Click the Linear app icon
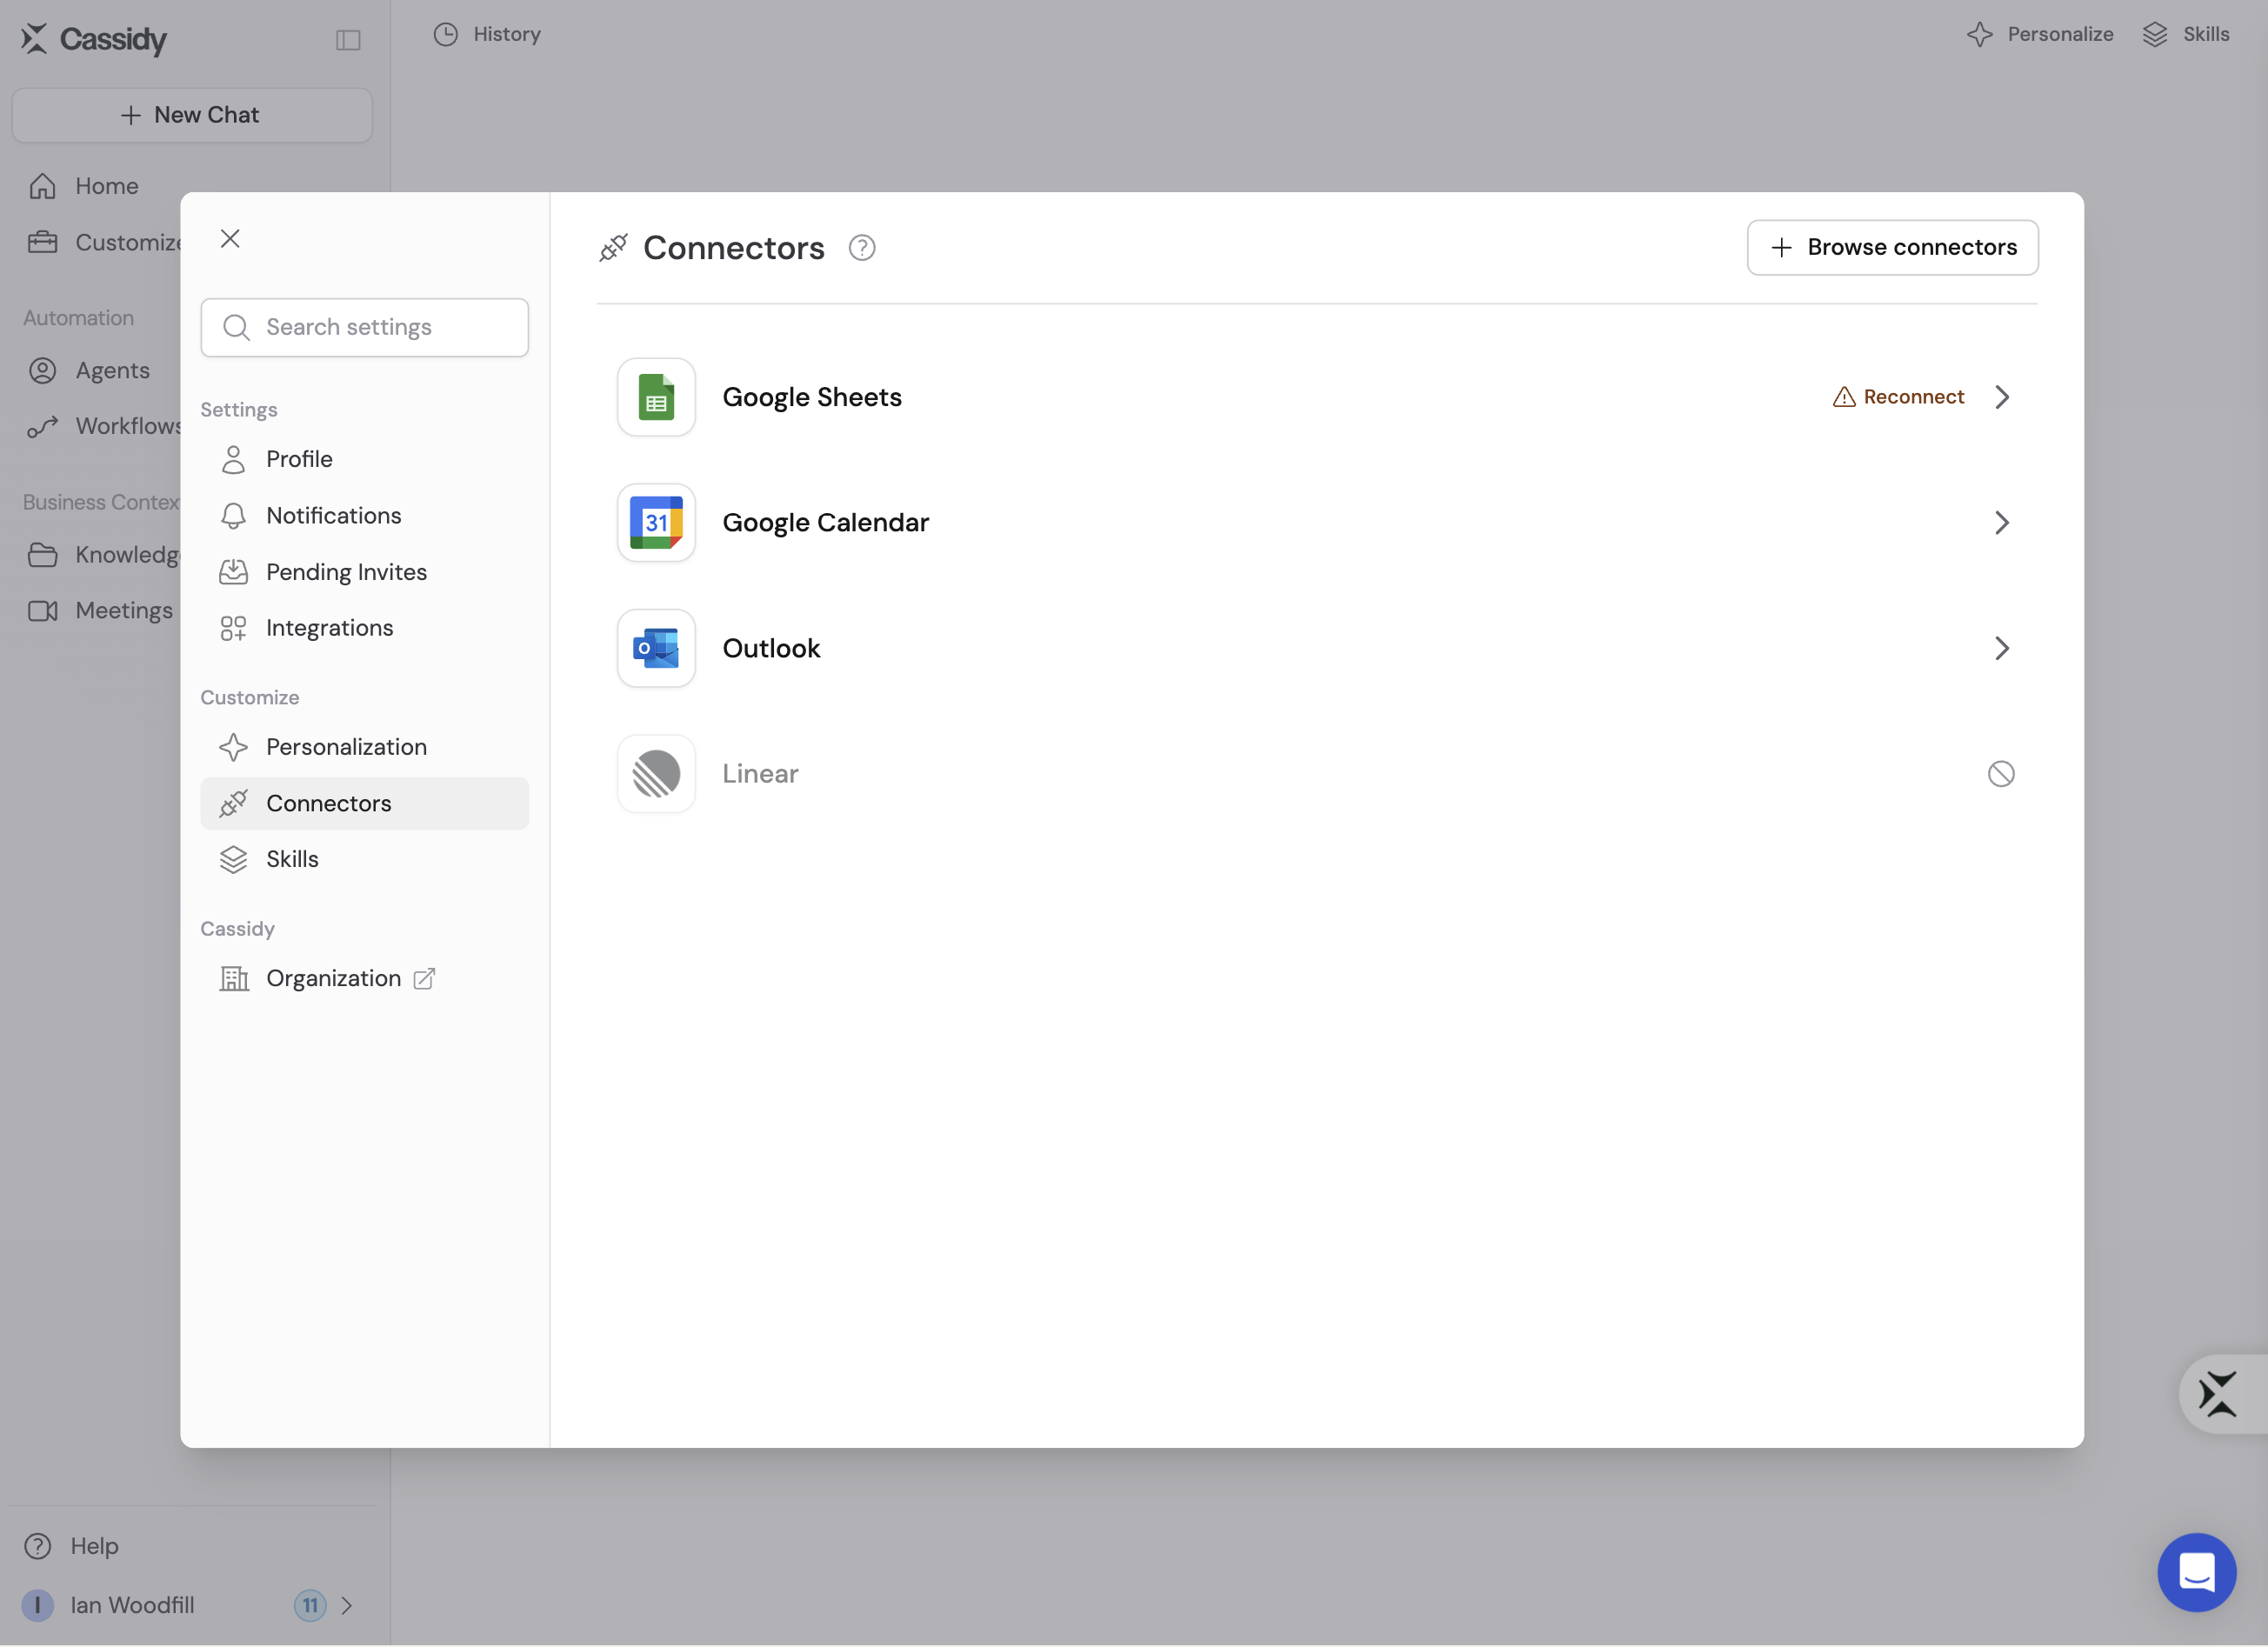The height and width of the screenshot is (1647, 2268). (x=656, y=774)
